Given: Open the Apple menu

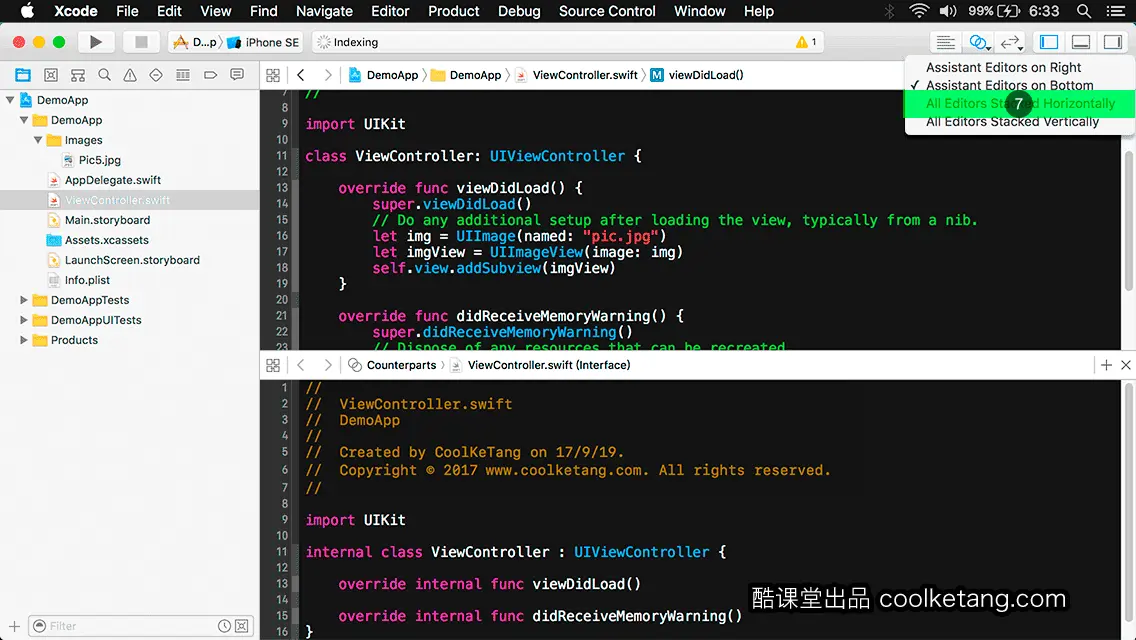Looking at the screenshot, I should click(x=27, y=11).
